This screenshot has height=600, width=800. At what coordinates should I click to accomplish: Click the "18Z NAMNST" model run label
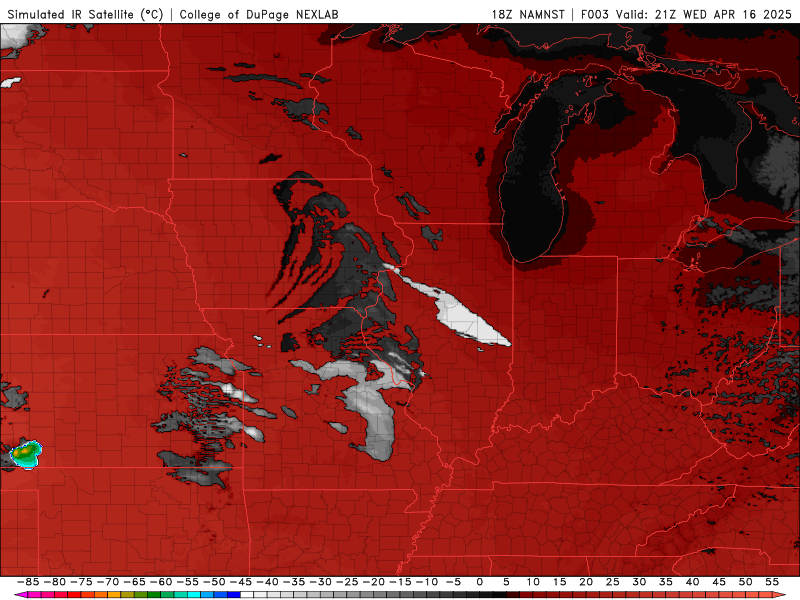click(x=528, y=15)
